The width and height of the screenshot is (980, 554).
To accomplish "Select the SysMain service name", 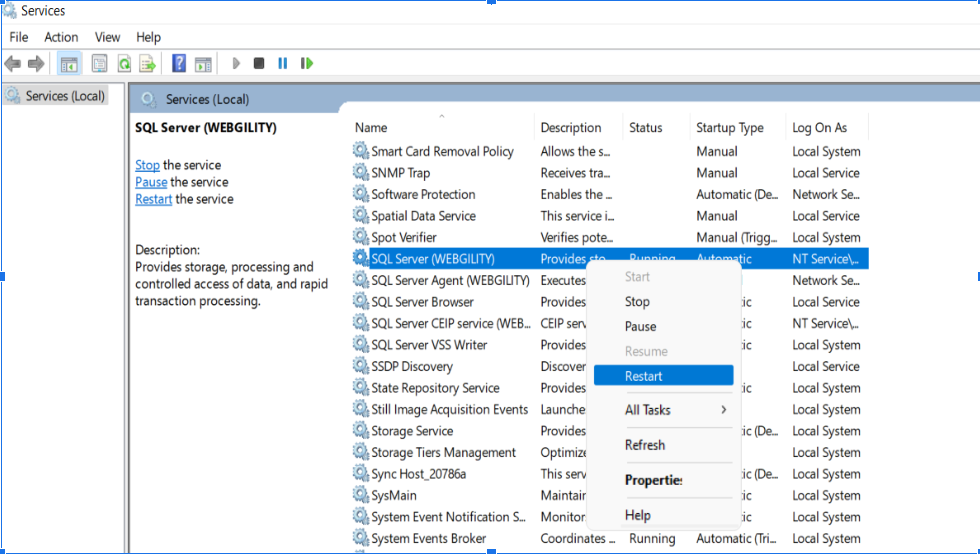I will (x=394, y=495).
